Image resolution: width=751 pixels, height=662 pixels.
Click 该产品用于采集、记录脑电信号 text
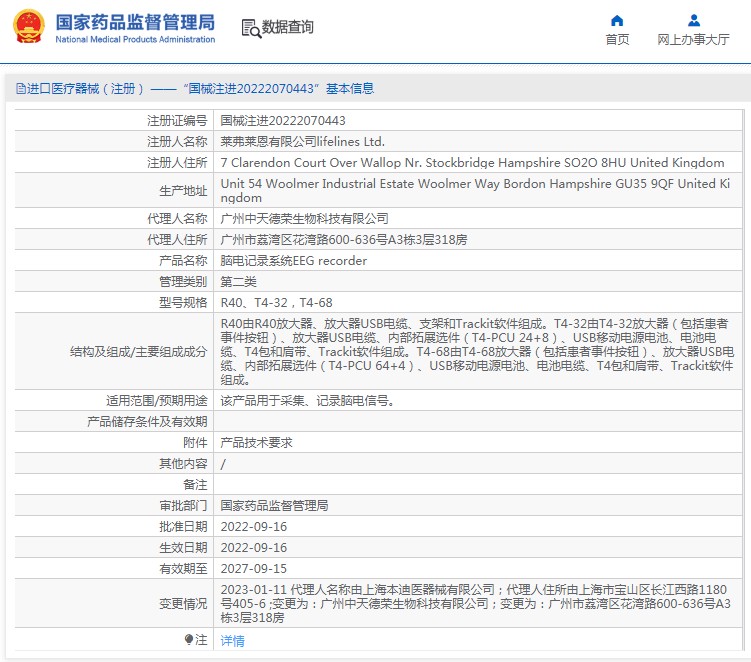click(x=307, y=401)
